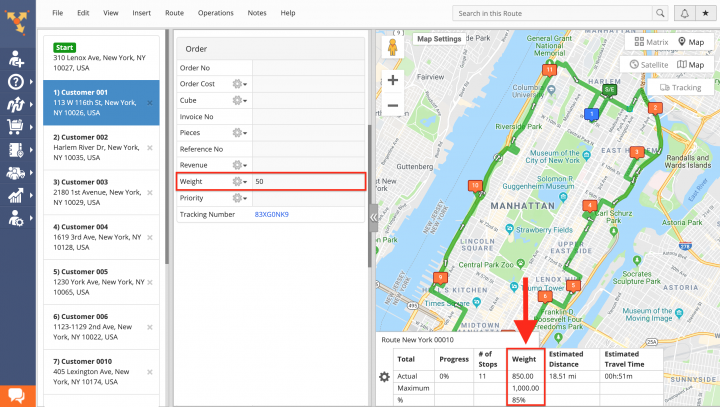720x407 pixels.
Task: Click map marker number 9
Action: [440, 278]
